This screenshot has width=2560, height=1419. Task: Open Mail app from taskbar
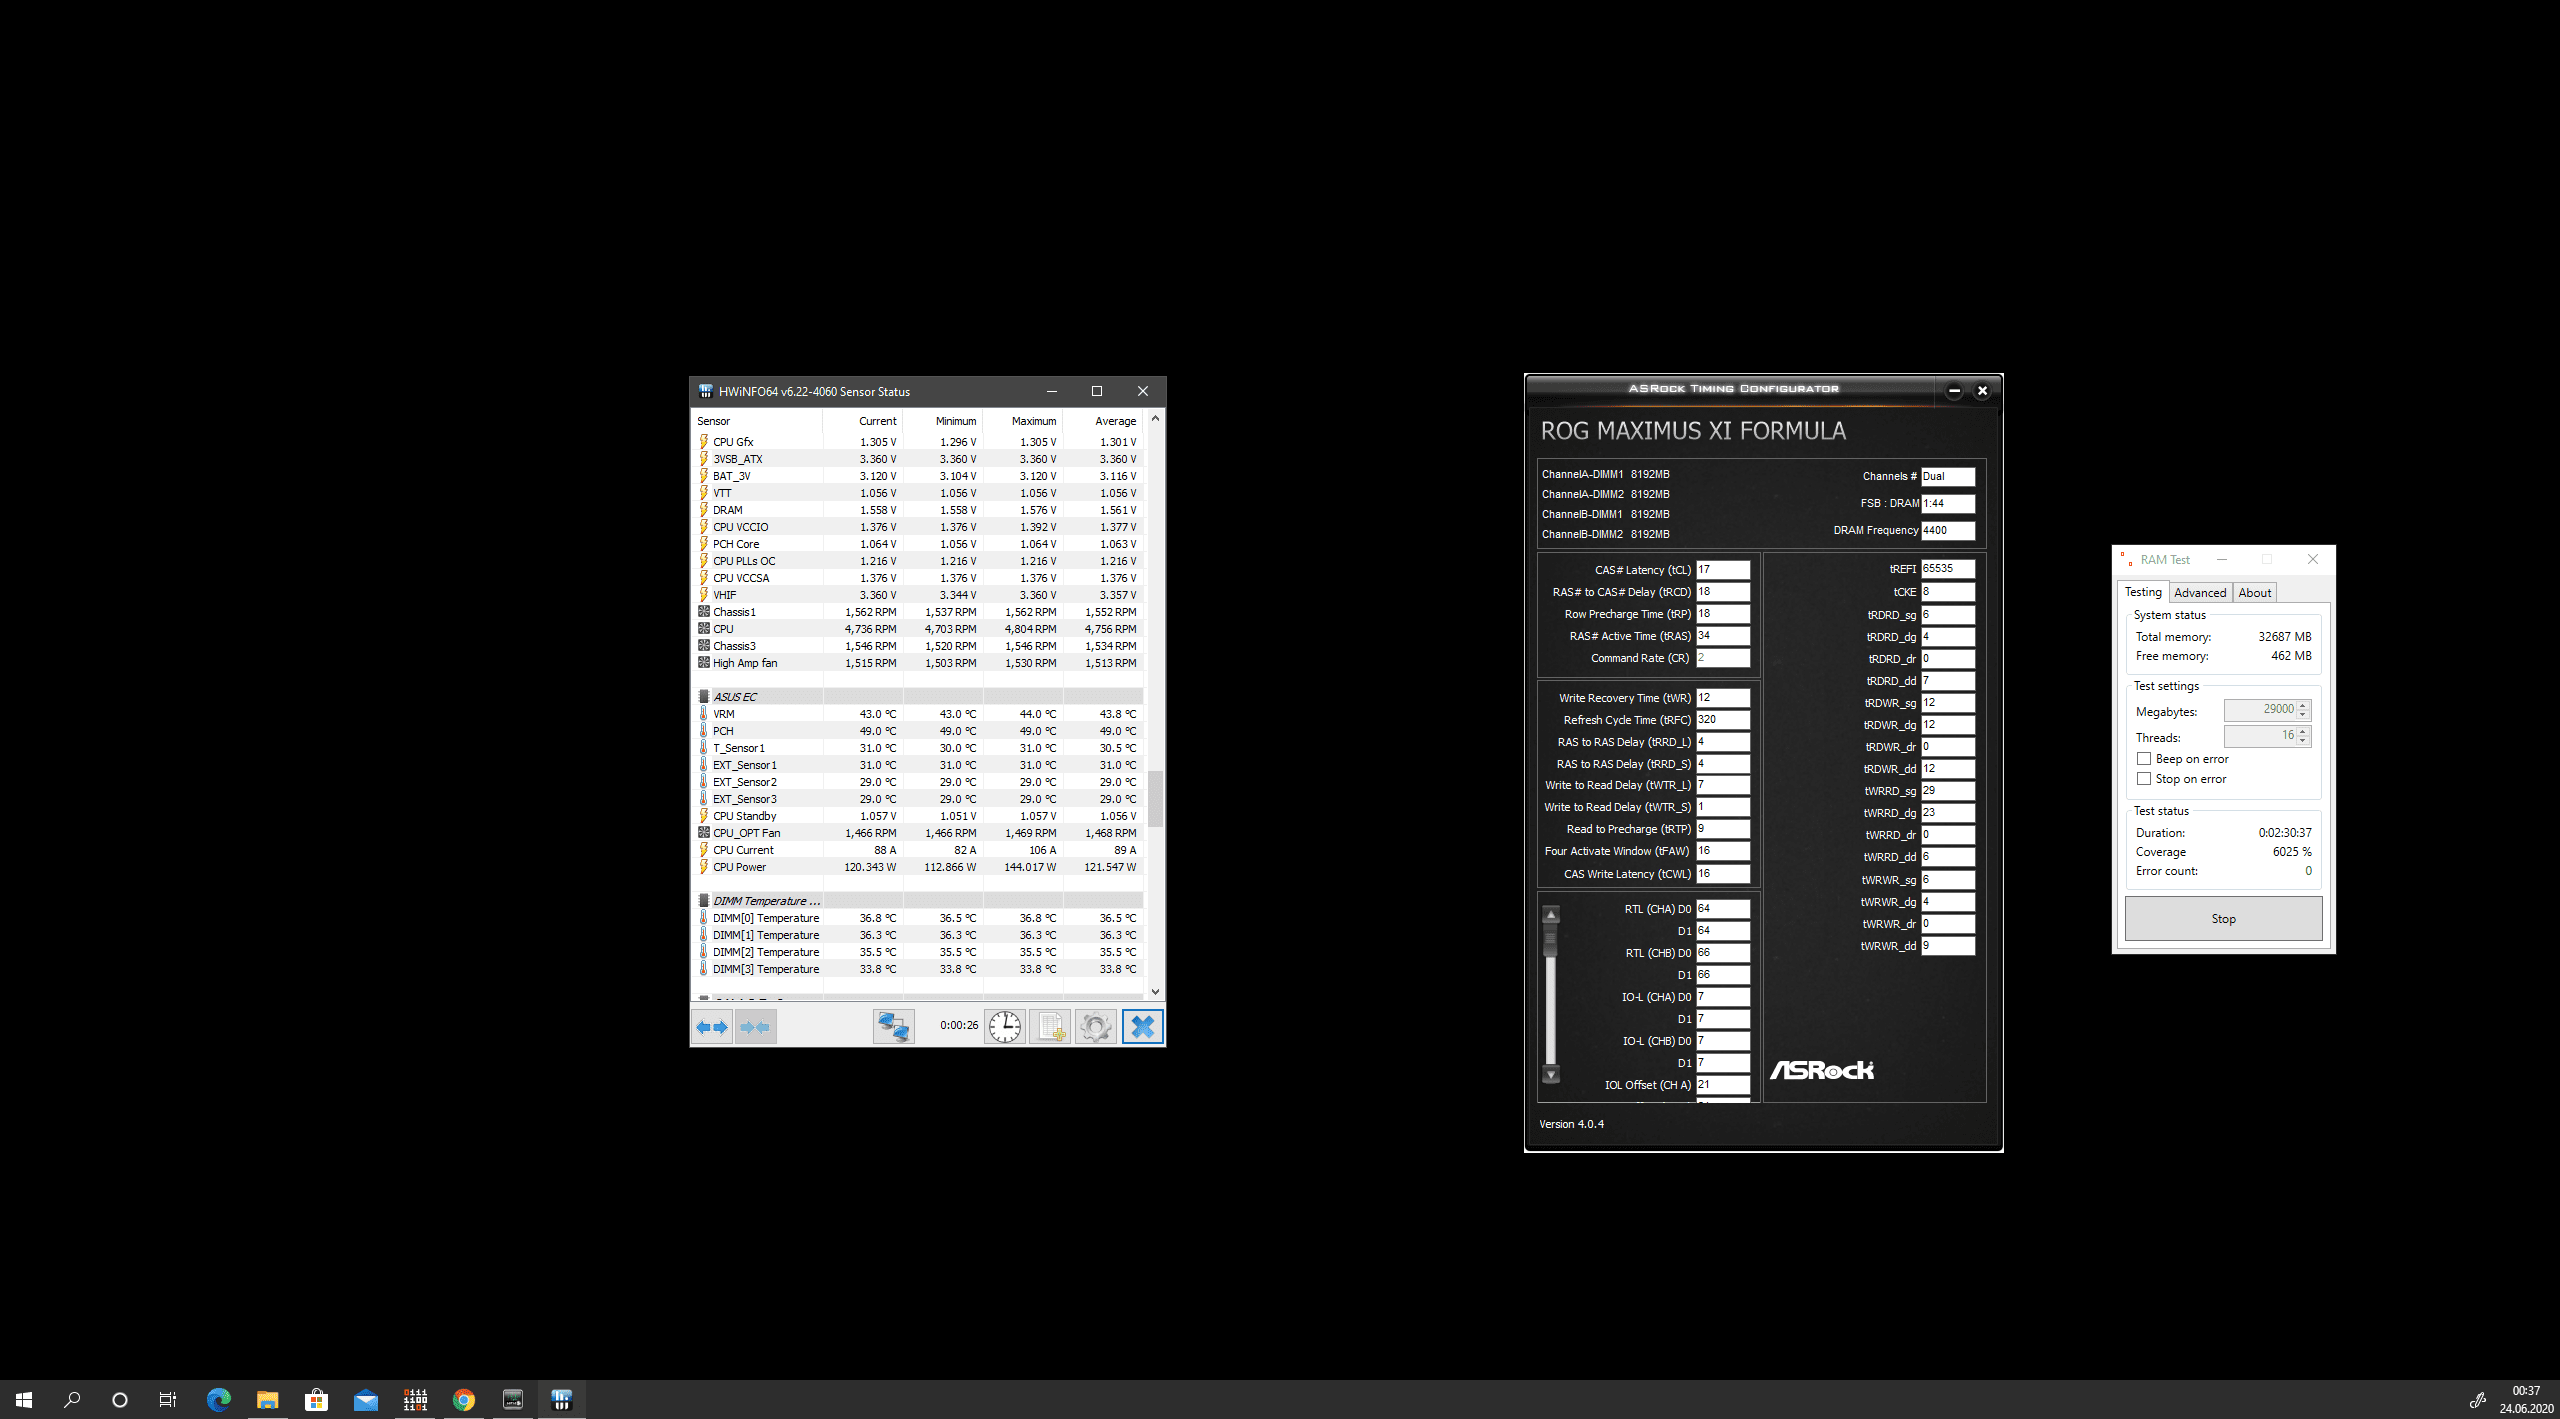(365, 1400)
